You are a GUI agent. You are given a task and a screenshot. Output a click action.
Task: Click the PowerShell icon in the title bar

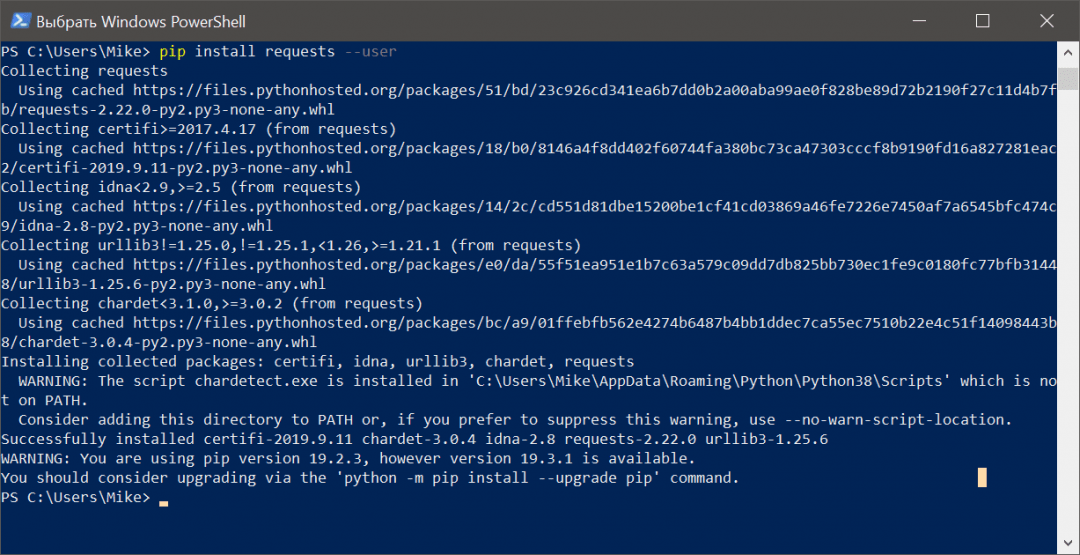pos(17,20)
